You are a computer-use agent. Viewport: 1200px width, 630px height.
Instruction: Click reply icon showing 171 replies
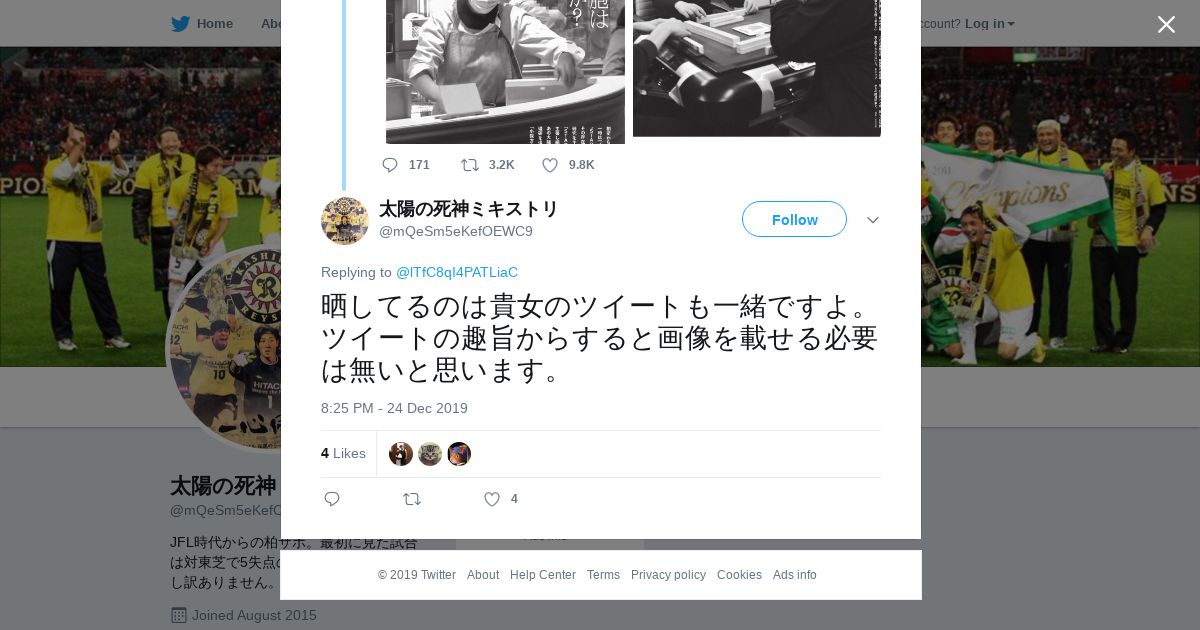[x=390, y=165]
